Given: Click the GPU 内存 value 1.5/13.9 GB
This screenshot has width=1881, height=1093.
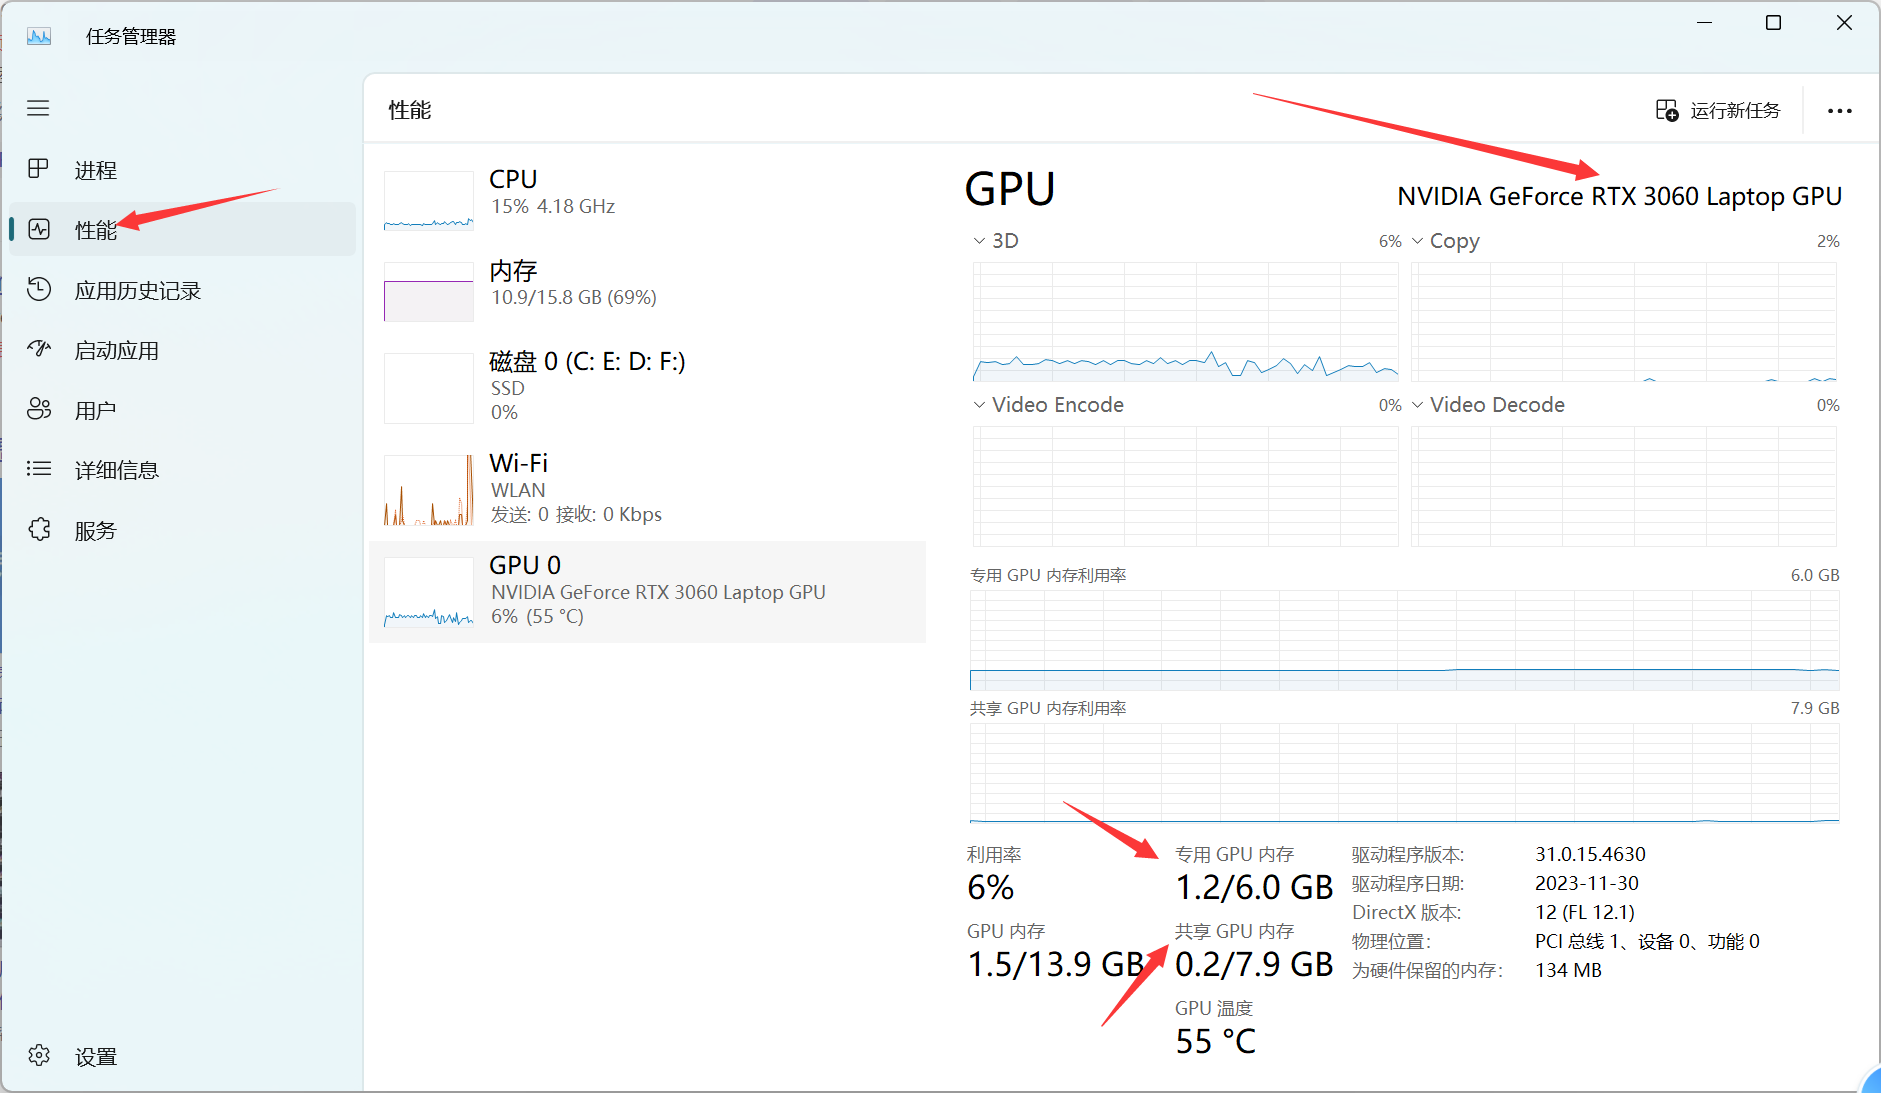Looking at the screenshot, I should coord(1056,965).
